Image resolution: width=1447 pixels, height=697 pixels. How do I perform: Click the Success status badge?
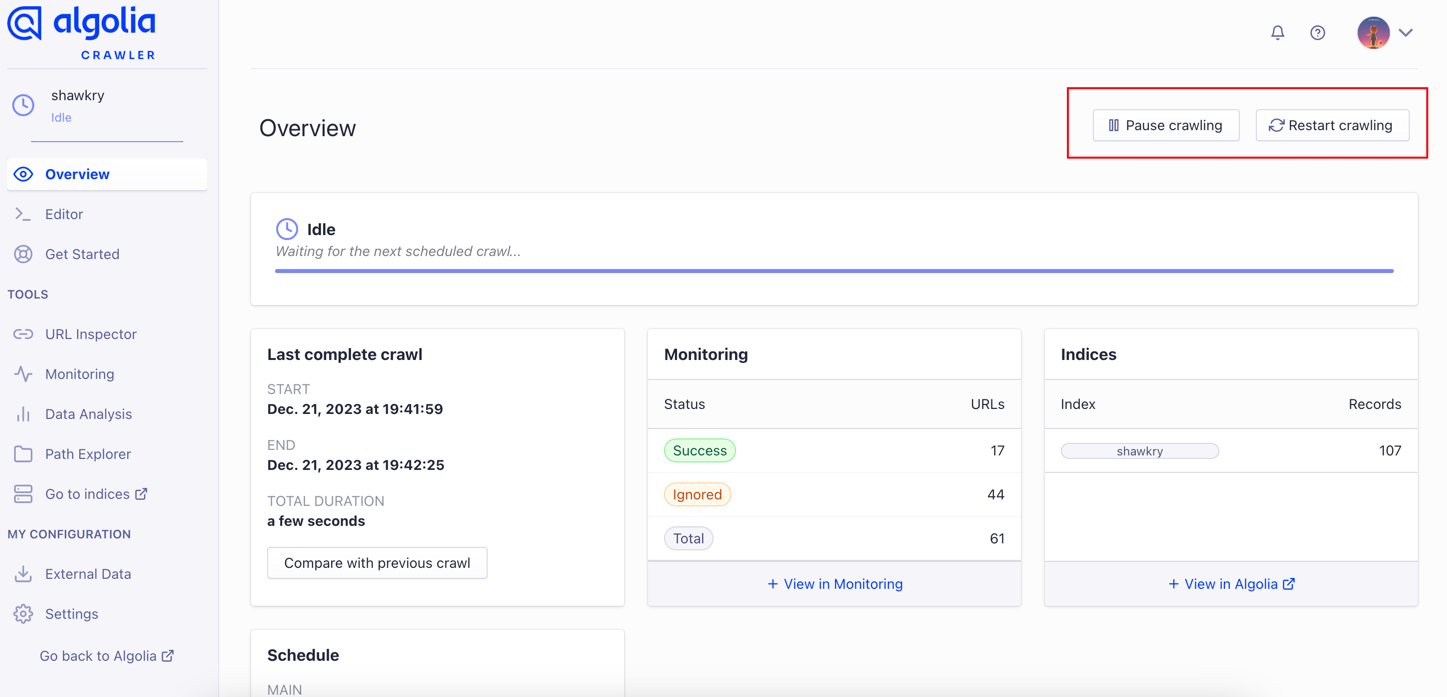[700, 451]
